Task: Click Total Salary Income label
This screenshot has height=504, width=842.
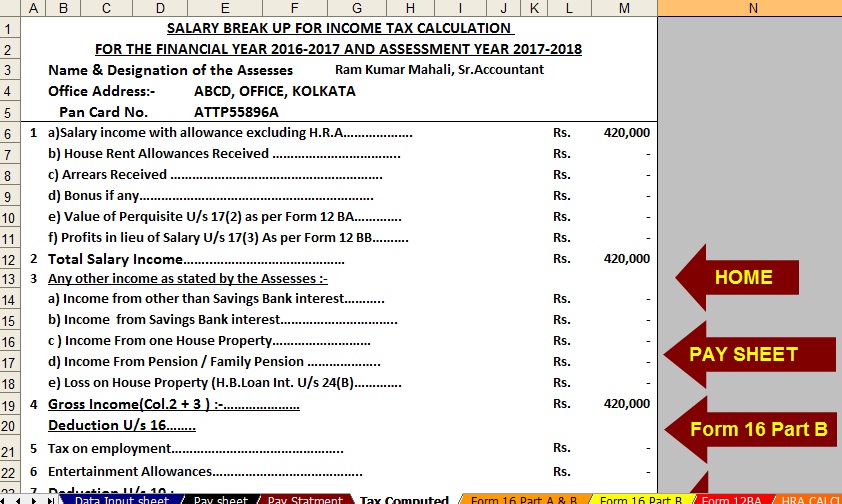Action: point(196,260)
